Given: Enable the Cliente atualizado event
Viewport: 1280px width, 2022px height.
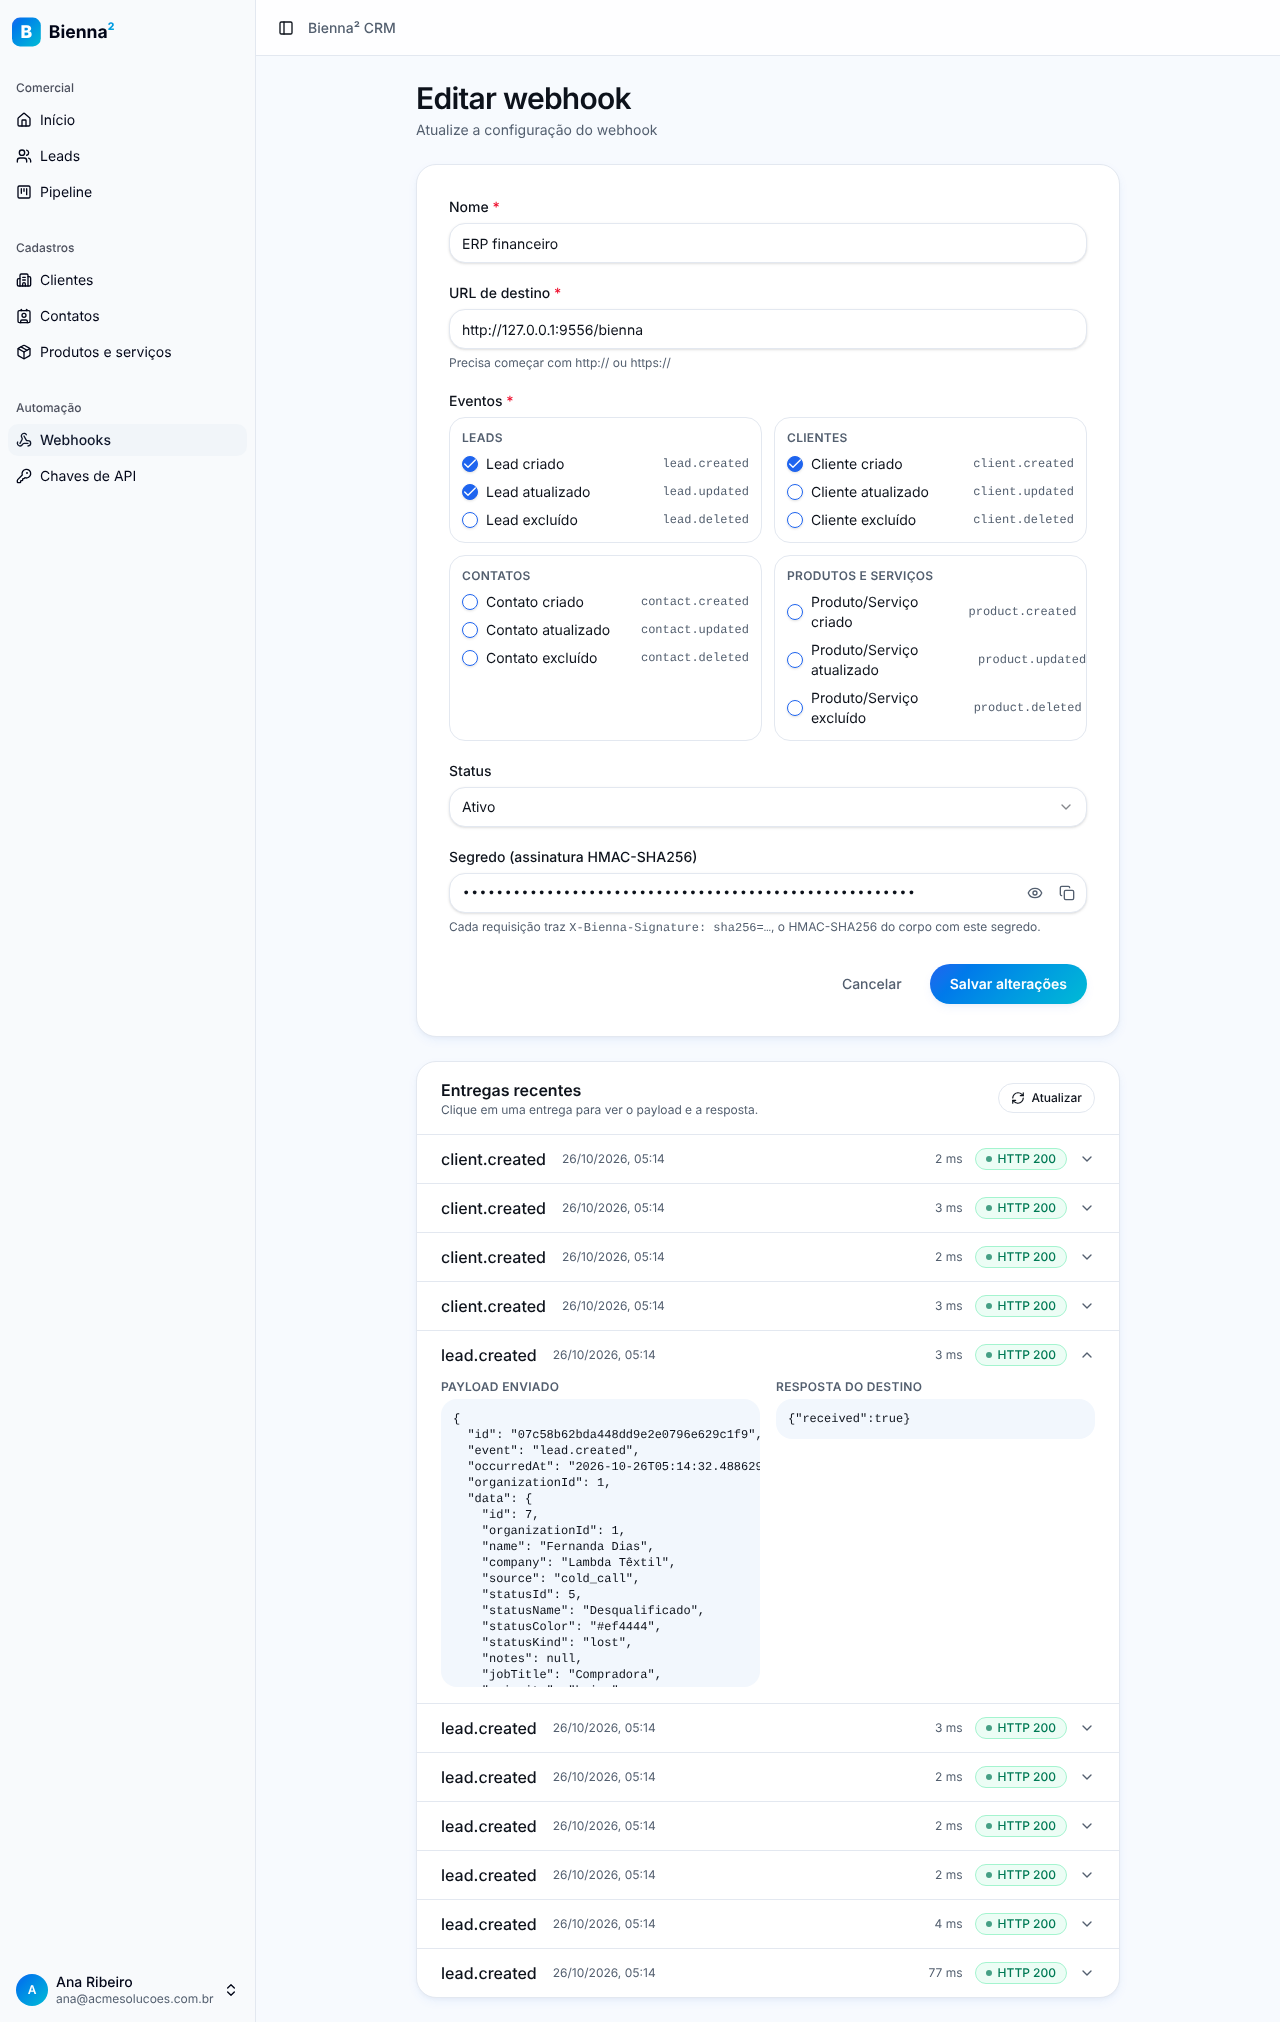Looking at the screenshot, I should click(x=795, y=492).
